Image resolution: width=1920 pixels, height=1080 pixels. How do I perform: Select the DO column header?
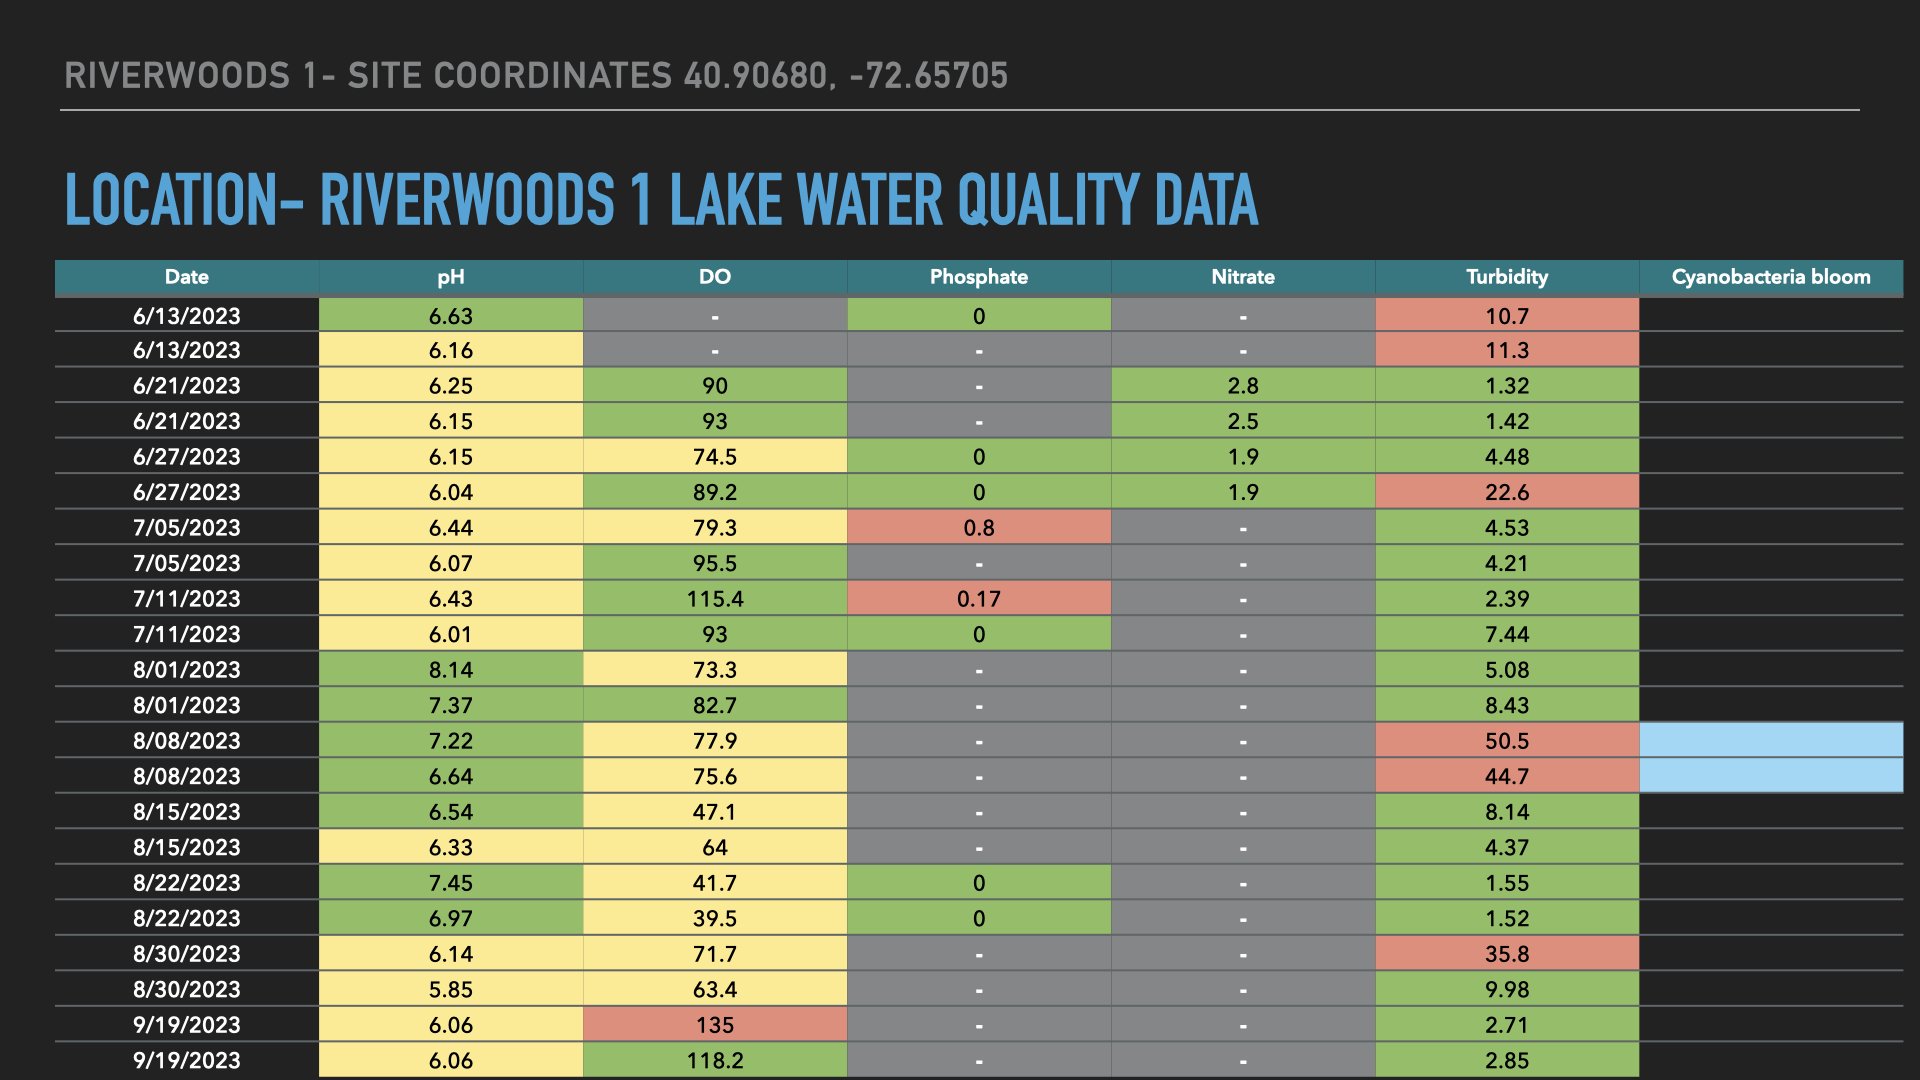pos(715,277)
